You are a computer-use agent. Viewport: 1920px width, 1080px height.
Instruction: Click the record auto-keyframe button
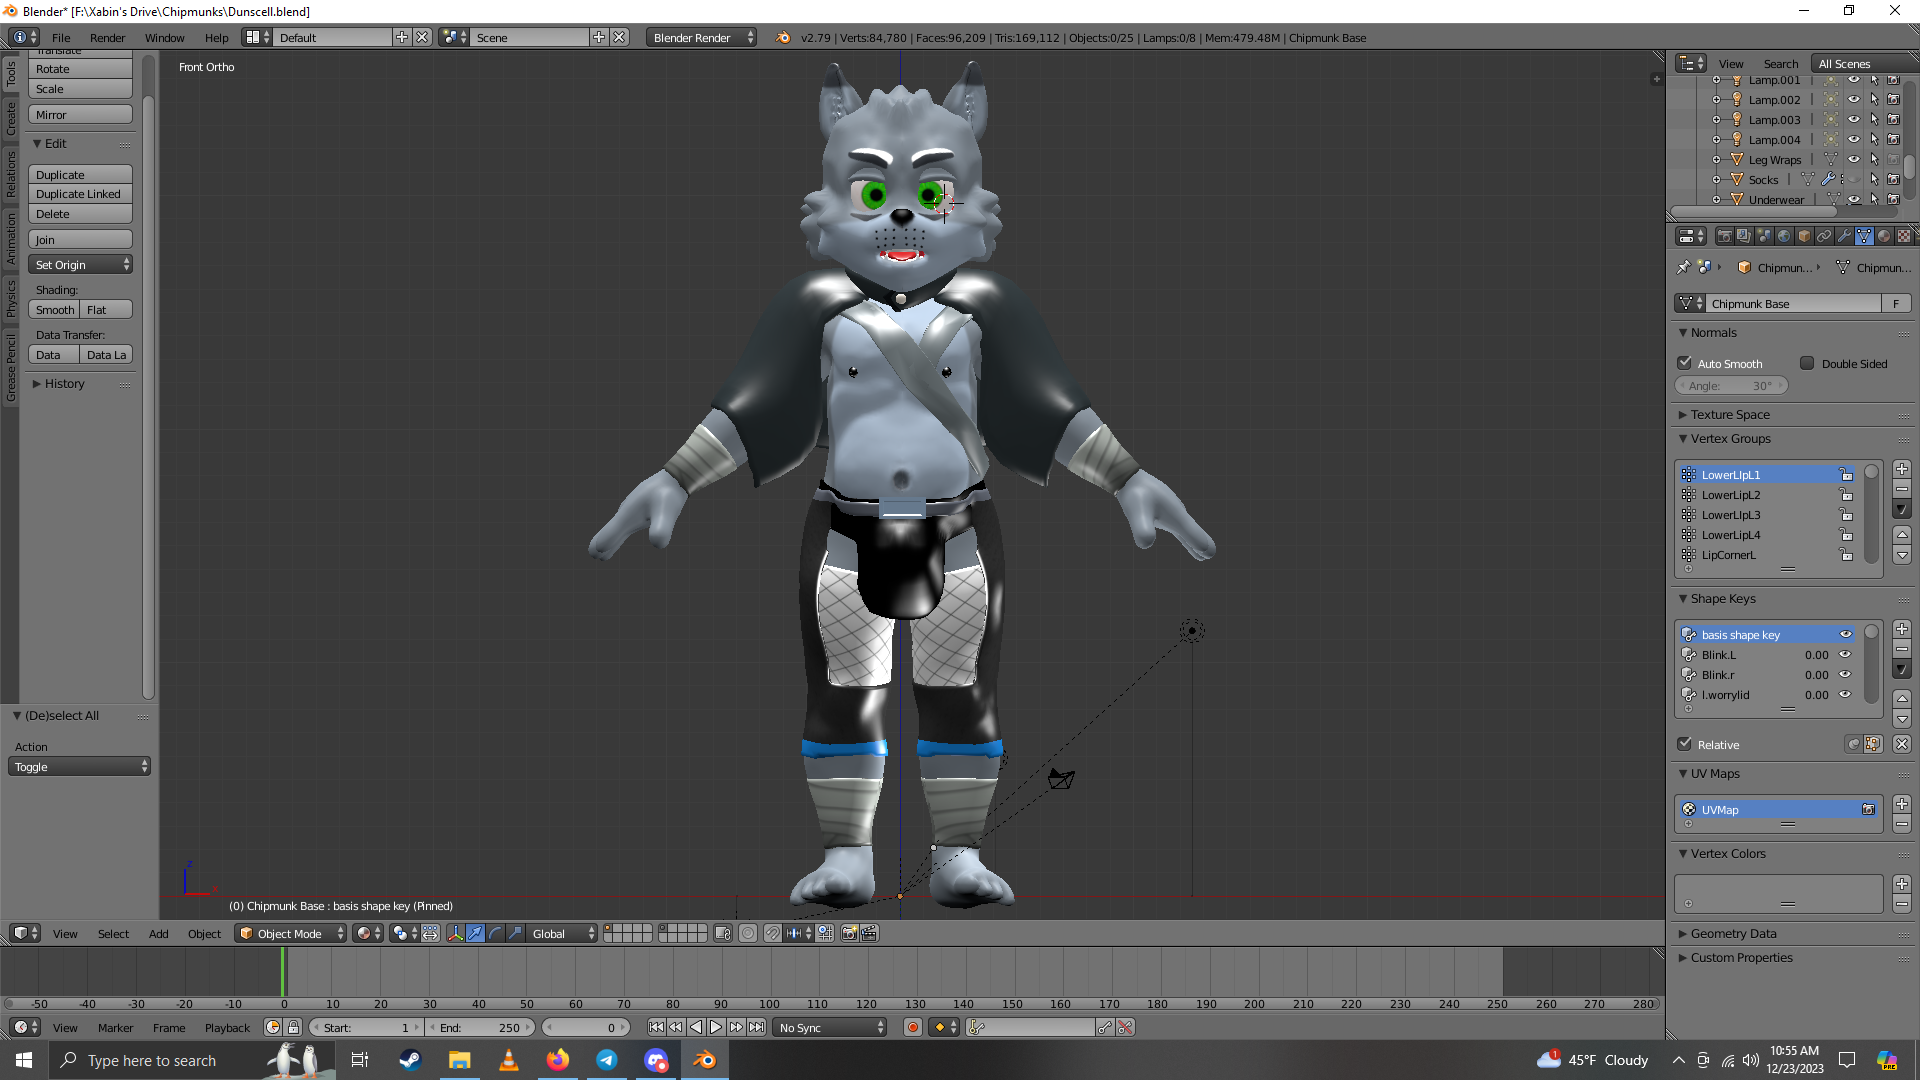click(x=912, y=1027)
